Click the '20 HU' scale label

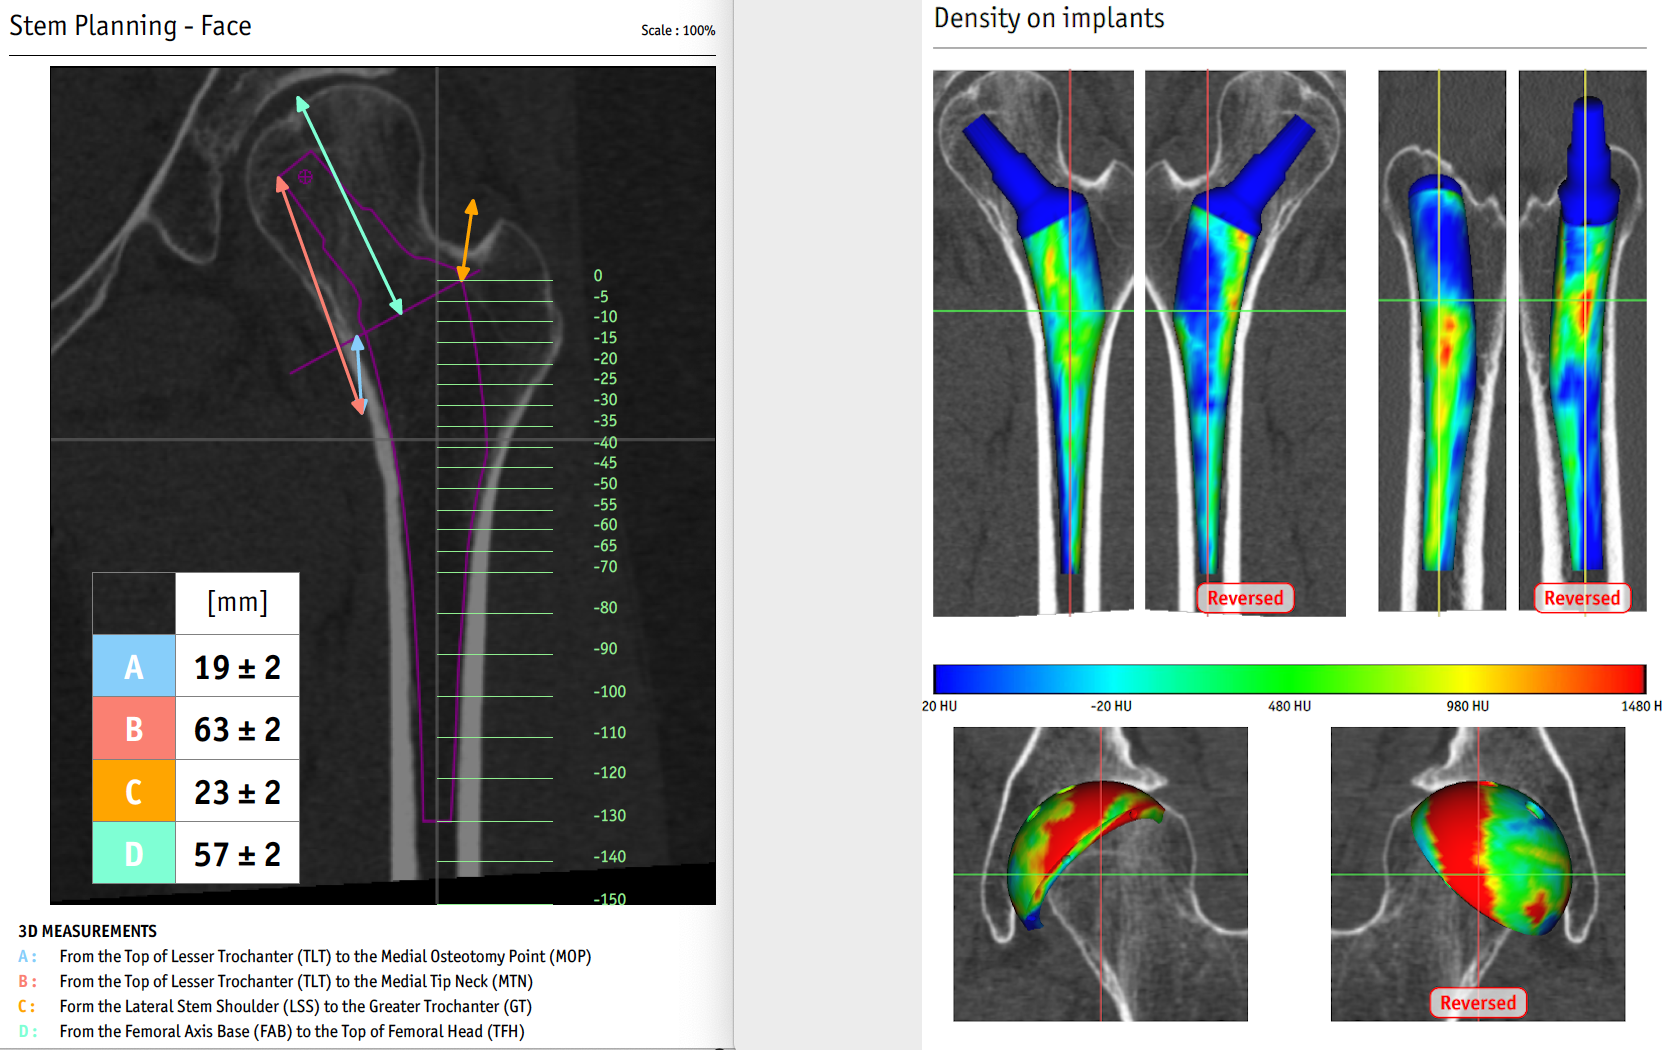(x=939, y=706)
